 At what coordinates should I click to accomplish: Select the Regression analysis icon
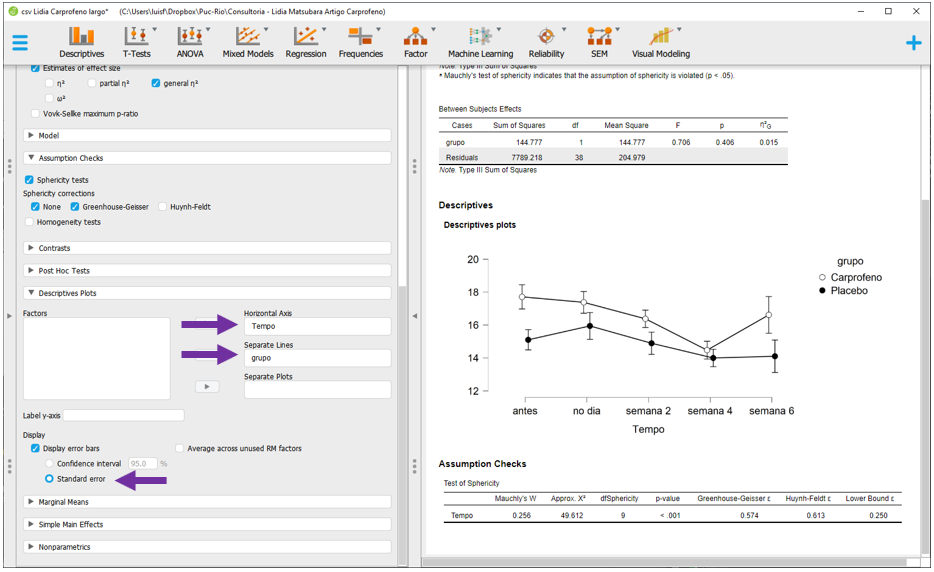click(305, 41)
